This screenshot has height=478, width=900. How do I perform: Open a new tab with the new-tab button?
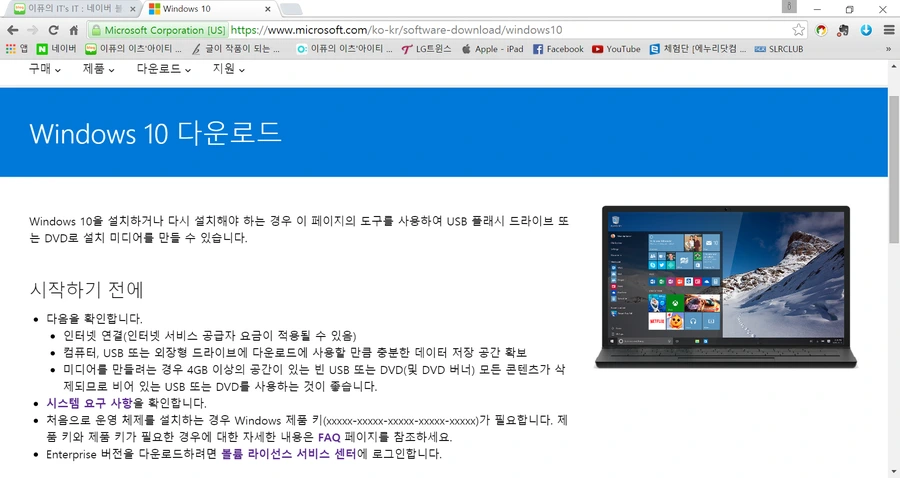[292, 9]
